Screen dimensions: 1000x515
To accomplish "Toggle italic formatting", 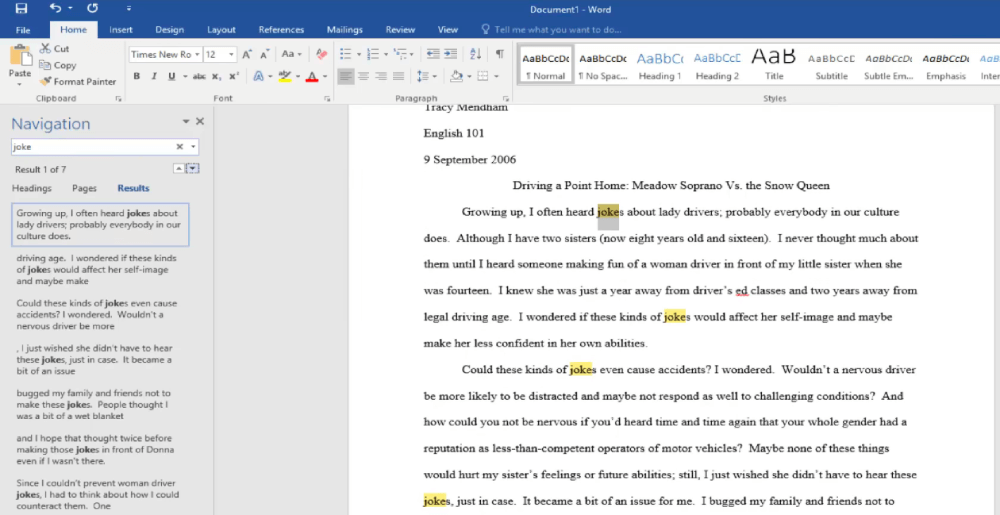I will (x=154, y=76).
